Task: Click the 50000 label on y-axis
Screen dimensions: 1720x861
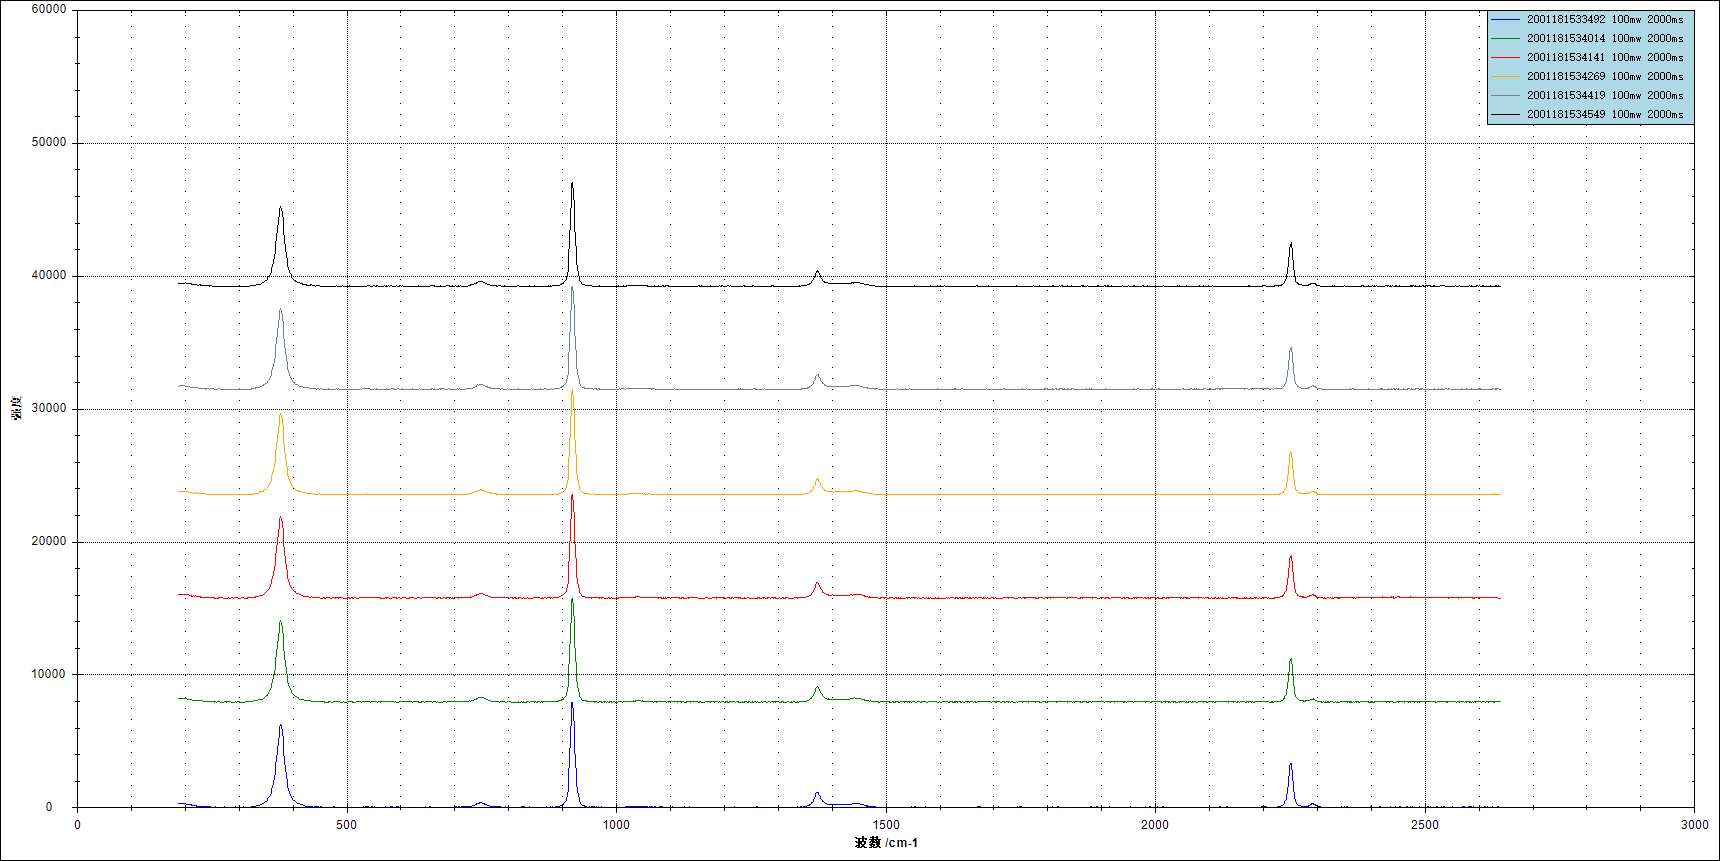Action: (x=49, y=142)
